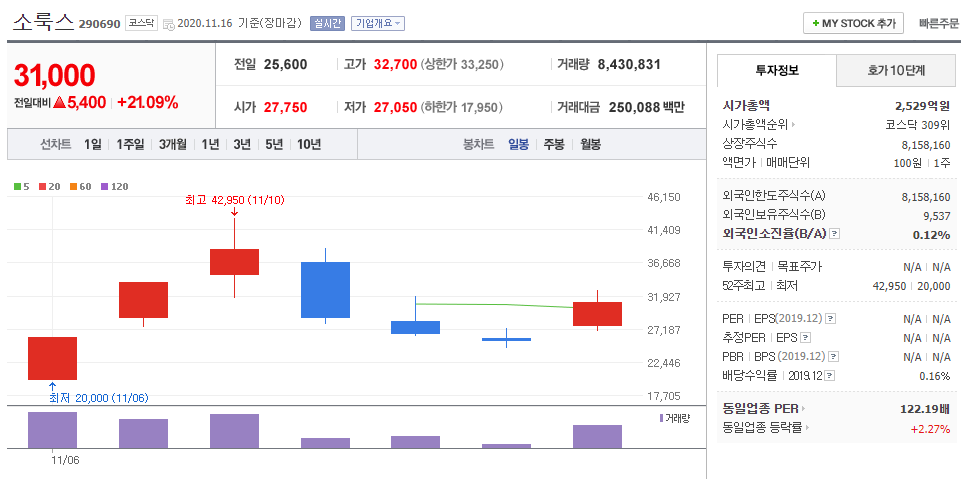The image size is (961, 479).
Task: Click the 투자의견 label
Action: 745,266
